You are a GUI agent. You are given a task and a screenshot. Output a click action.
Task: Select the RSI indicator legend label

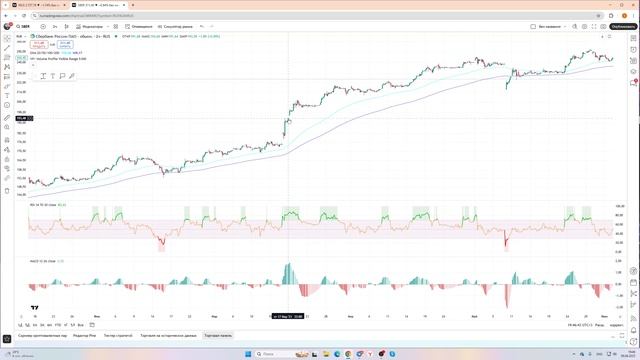click(x=43, y=205)
